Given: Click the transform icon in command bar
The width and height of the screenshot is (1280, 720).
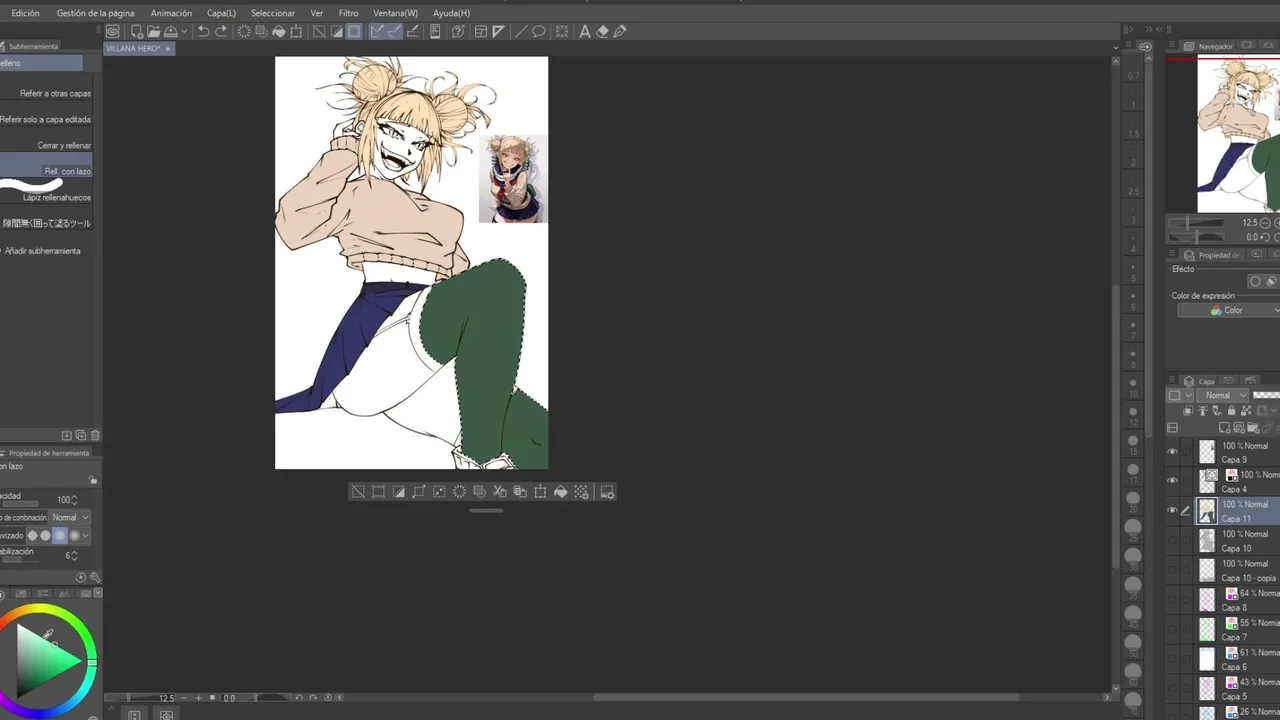Looking at the screenshot, I should click(296, 31).
